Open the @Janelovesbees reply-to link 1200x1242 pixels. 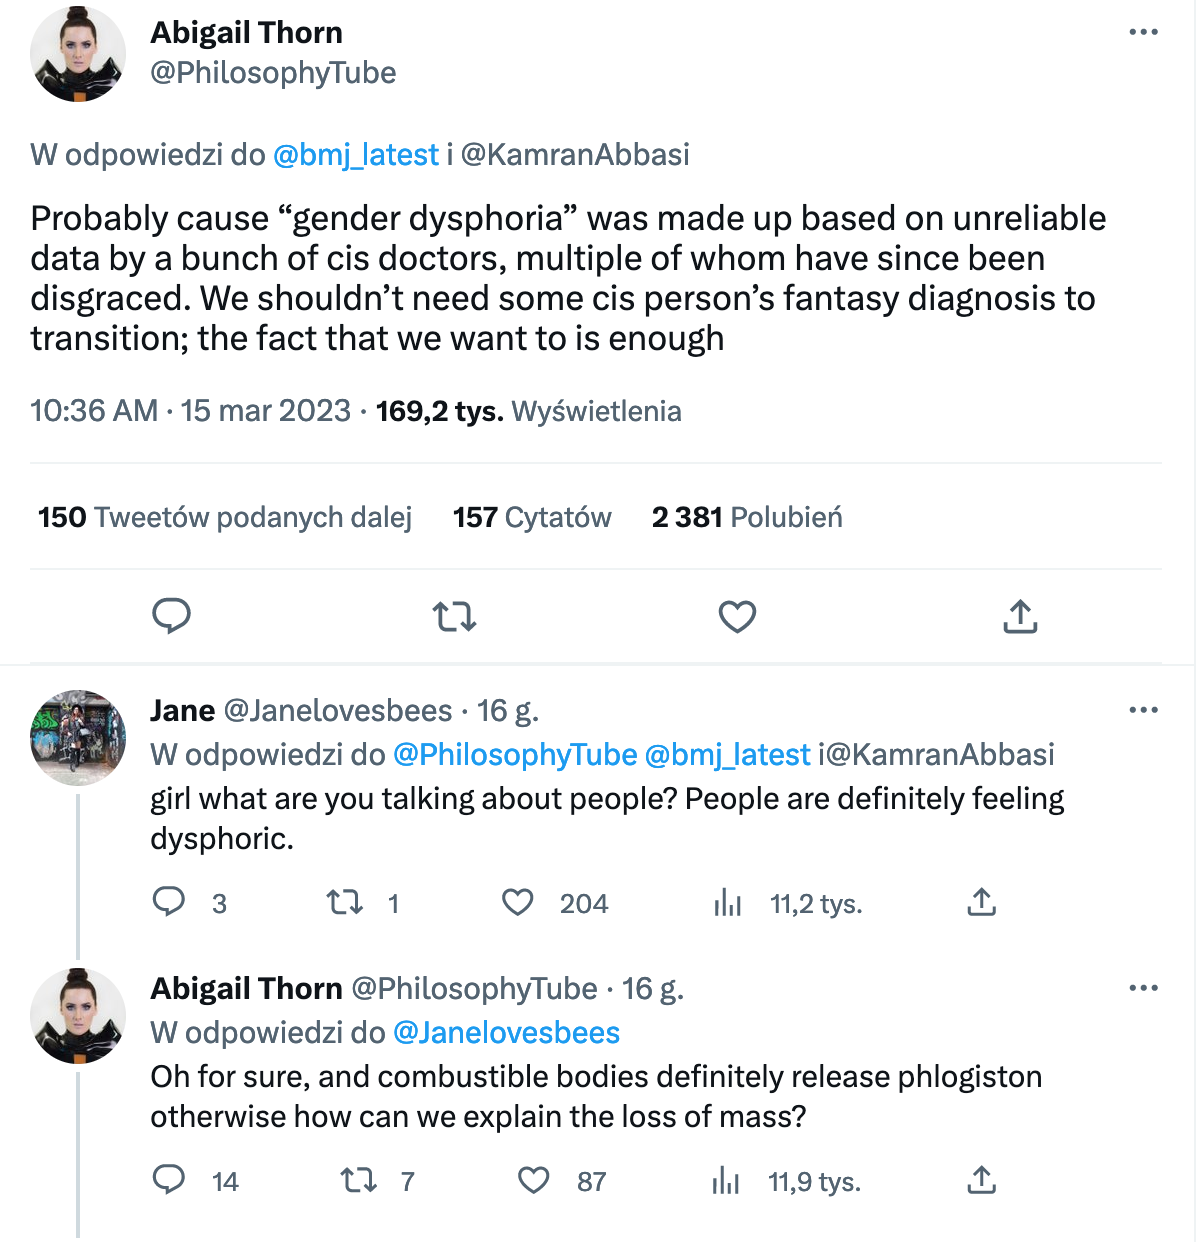point(506,1032)
